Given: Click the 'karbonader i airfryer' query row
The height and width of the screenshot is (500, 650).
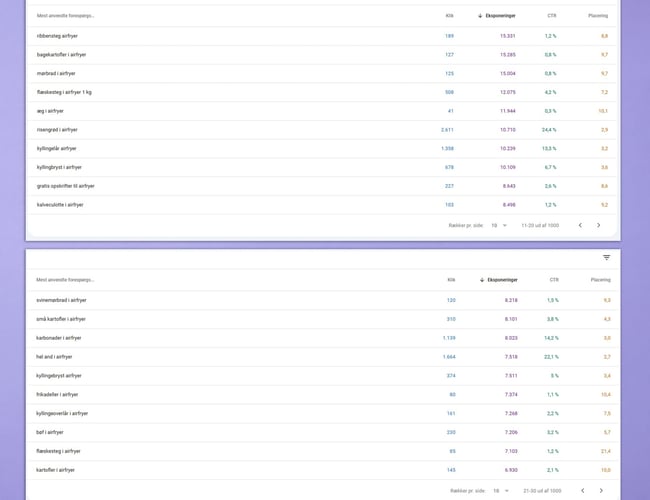Looking at the screenshot, I should coord(59,337).
